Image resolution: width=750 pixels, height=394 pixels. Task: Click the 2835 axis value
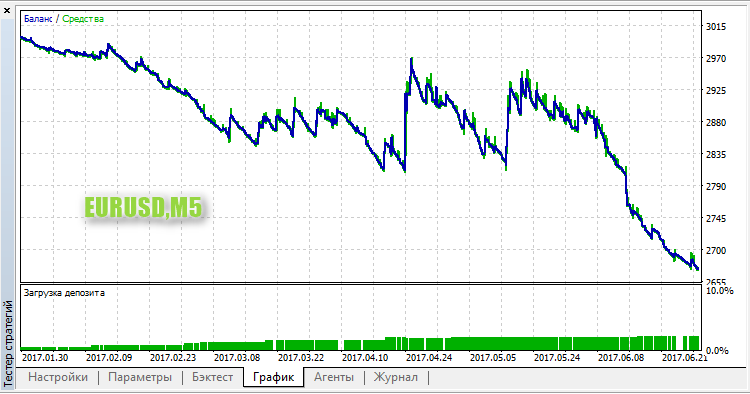[716, 154]
